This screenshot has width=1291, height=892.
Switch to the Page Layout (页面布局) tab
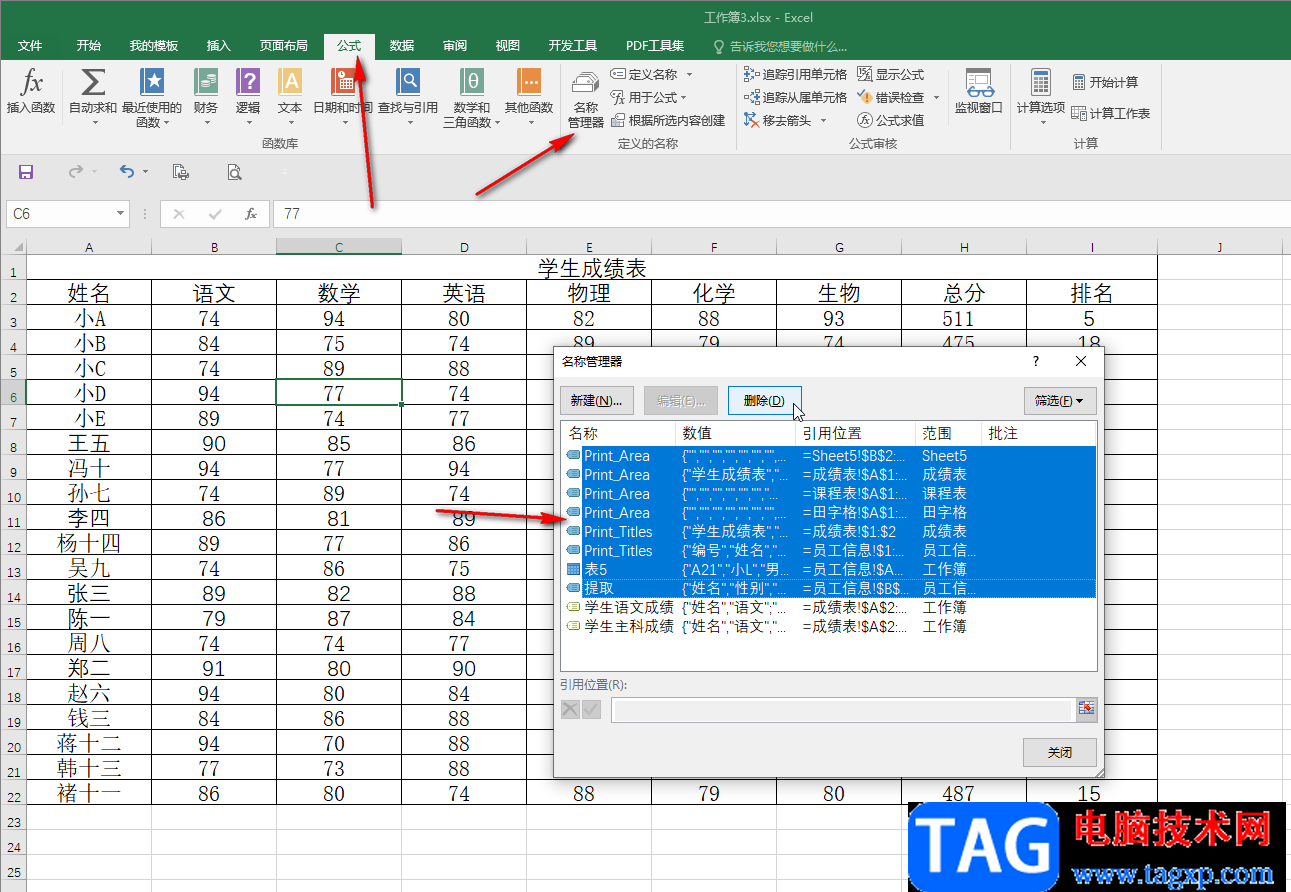(x=284, y=46)
